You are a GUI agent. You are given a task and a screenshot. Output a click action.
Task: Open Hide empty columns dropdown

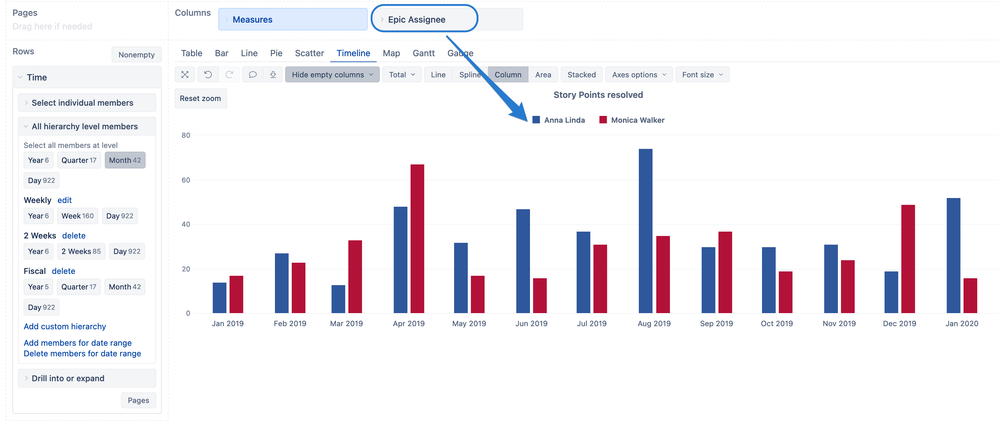point(332,75)
